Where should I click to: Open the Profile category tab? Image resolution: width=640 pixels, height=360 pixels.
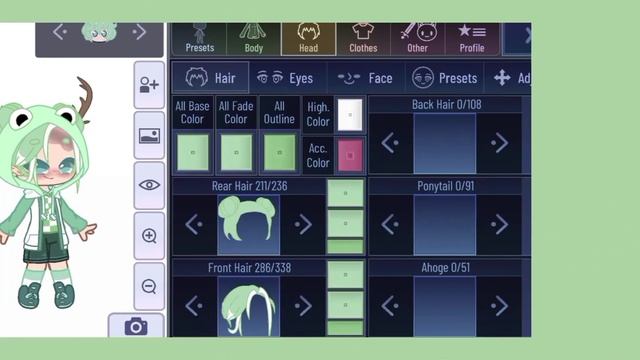472,39
